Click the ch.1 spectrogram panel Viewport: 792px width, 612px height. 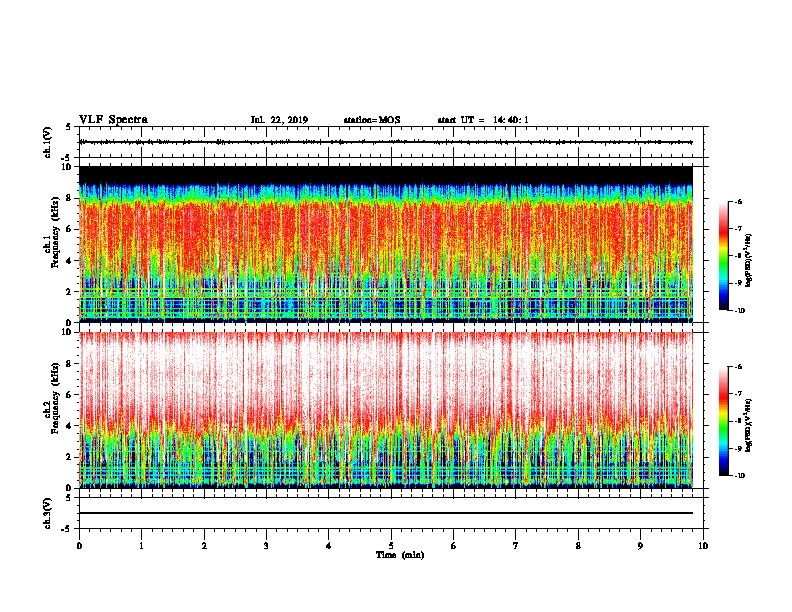tap(386, 244)
